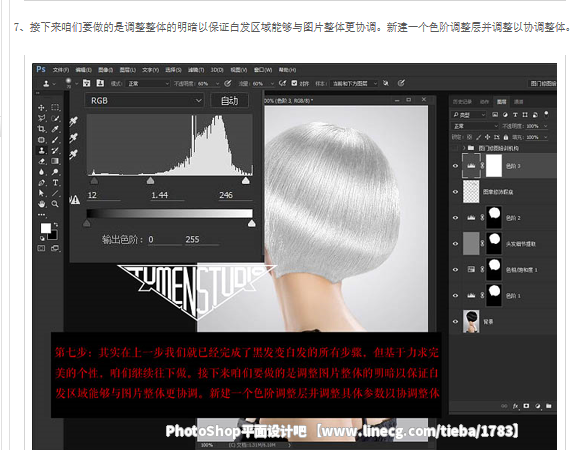Pick the black point eyedropper in Levels
This screenshot has height=450, width=574.
pyautogui.click(x=74, y=121)
